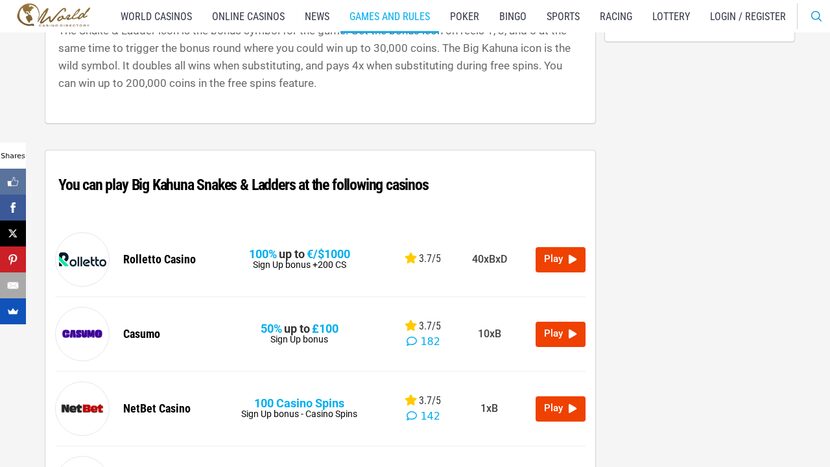
Task: Click the Facebook Like thumbs-up icon
Action: (x=13, y=182)
